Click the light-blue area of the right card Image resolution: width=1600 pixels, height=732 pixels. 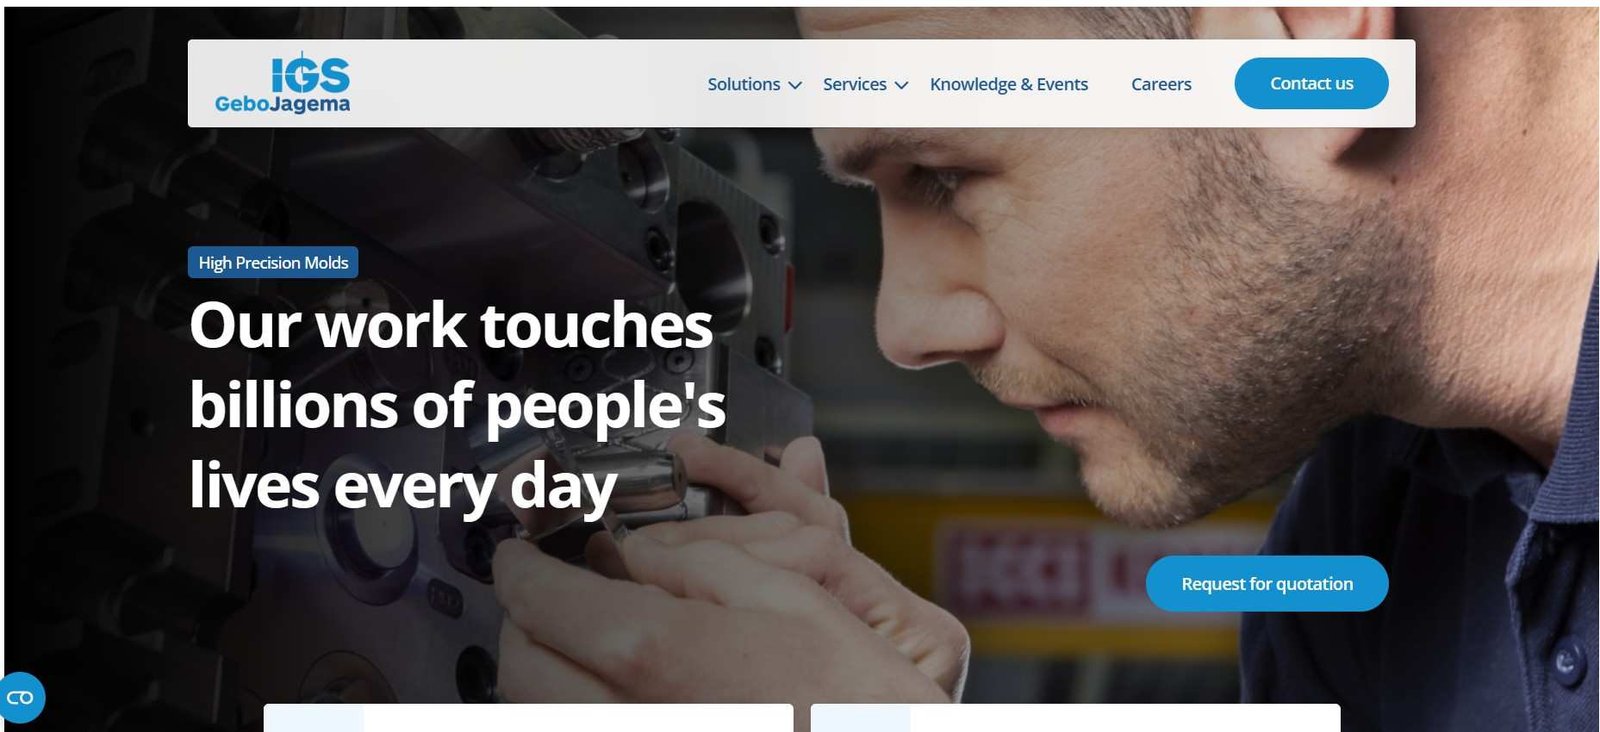[861, 718]
